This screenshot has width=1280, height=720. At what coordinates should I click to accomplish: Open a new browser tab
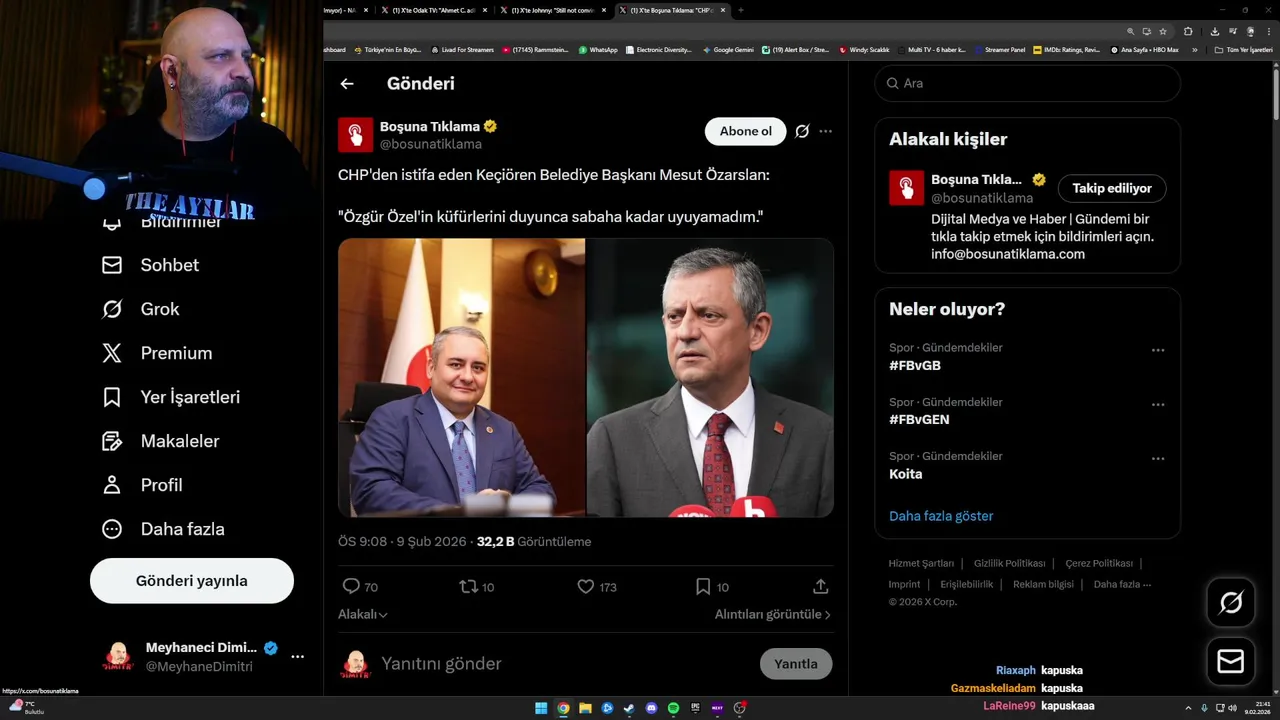(740, 10)
